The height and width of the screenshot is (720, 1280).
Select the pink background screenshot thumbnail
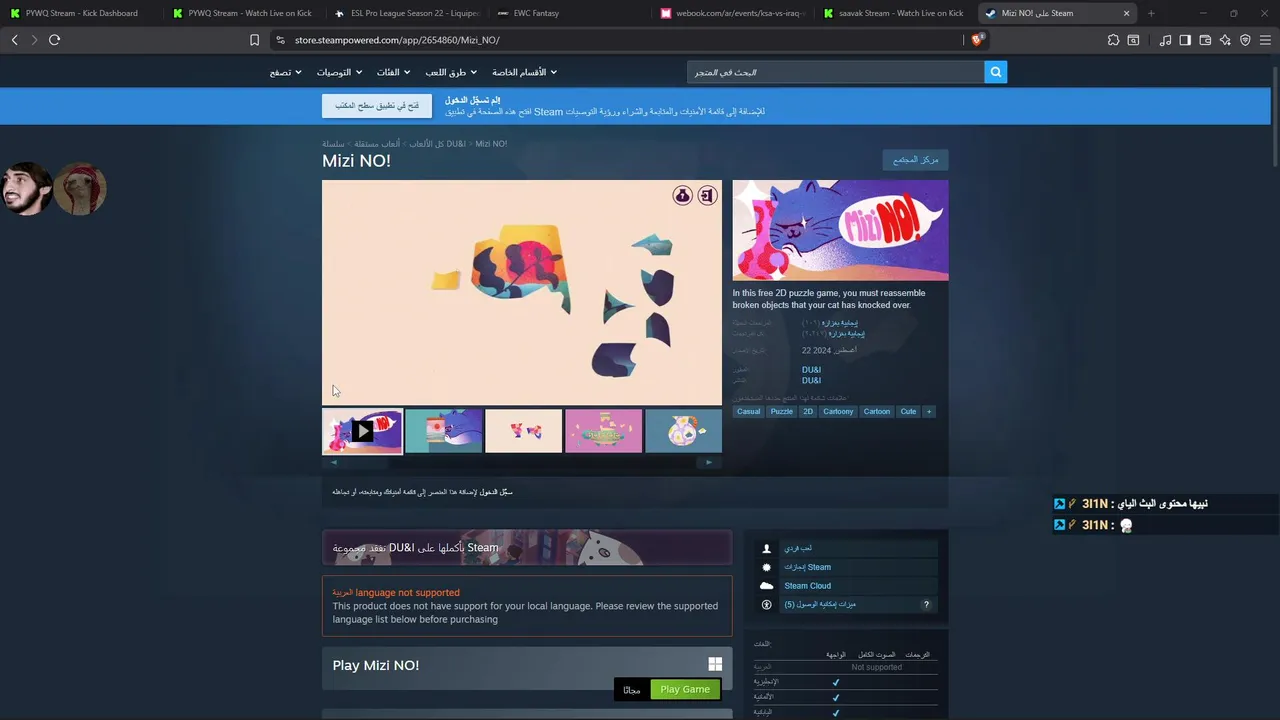[x=603, y=431]
